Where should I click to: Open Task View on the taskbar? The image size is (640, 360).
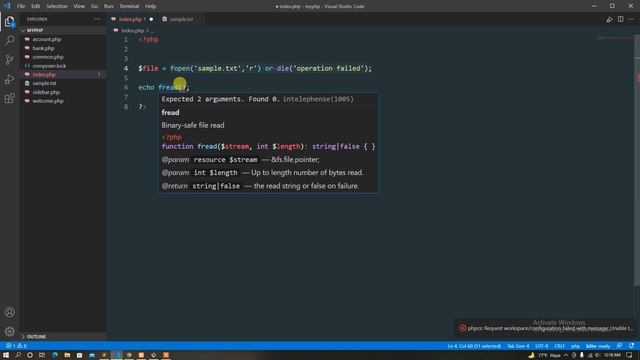[x=42, y=355]
